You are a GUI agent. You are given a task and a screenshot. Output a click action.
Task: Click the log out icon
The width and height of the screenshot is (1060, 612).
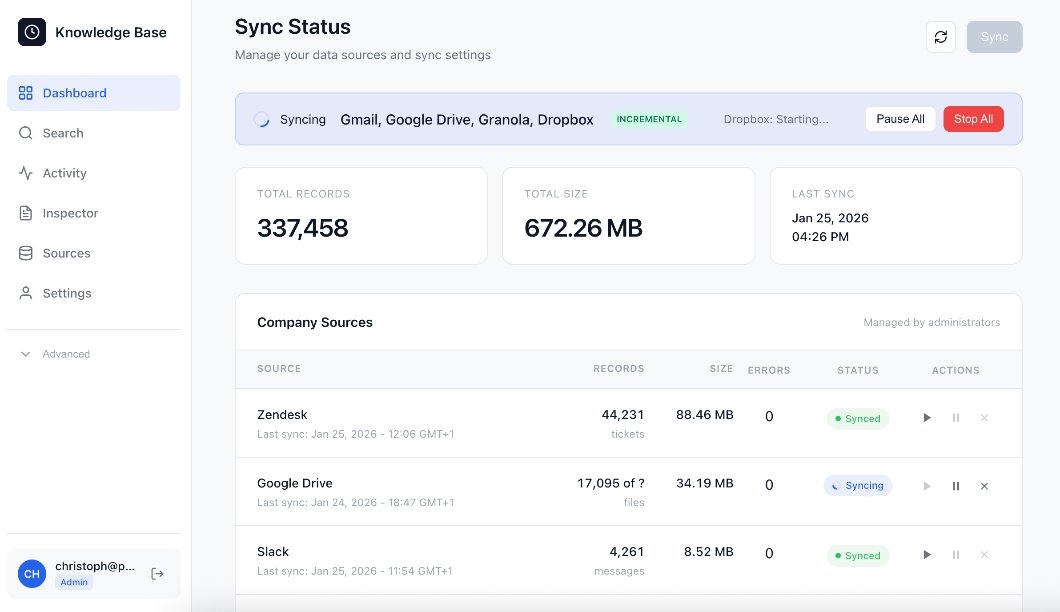click(158, 573)
